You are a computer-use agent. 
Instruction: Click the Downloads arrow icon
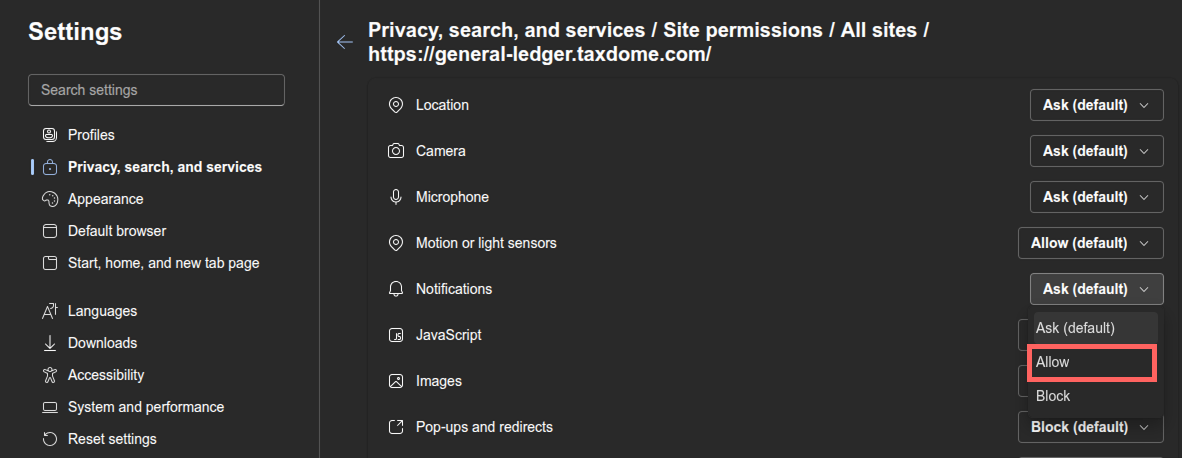pyautogui.click(x=50, y=343)
